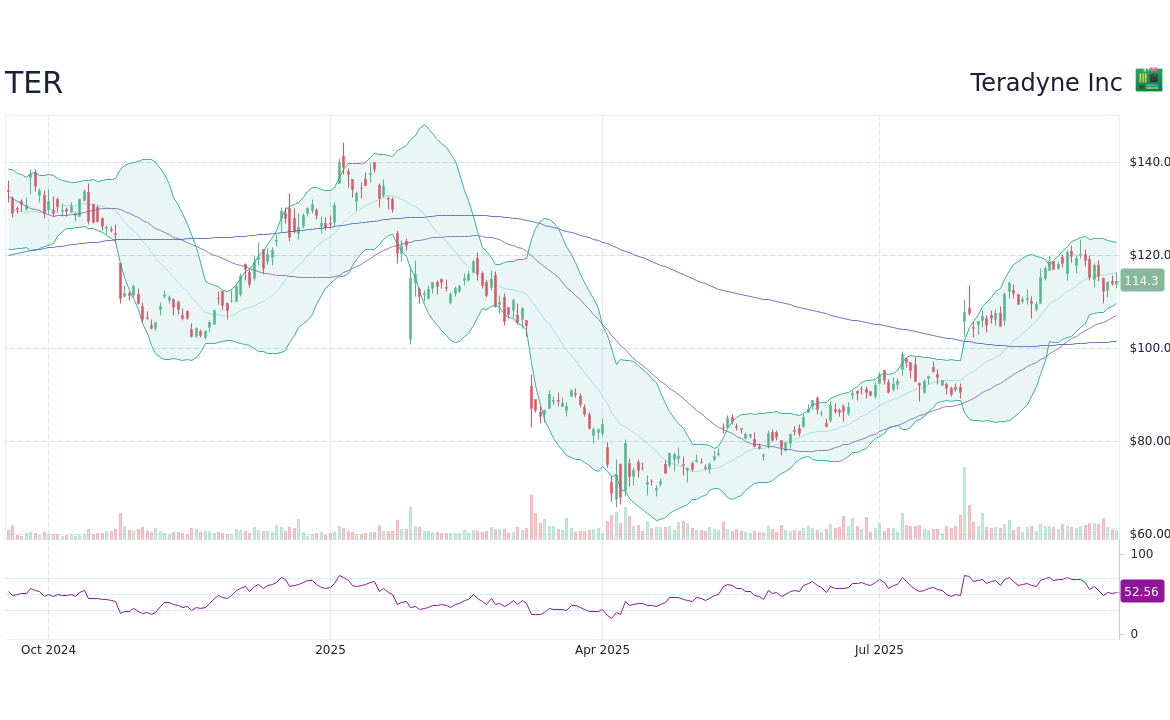The image size is (1170, 720).
Task: Click the $140.0 price axis label
Action: (x=1149, y=162)
